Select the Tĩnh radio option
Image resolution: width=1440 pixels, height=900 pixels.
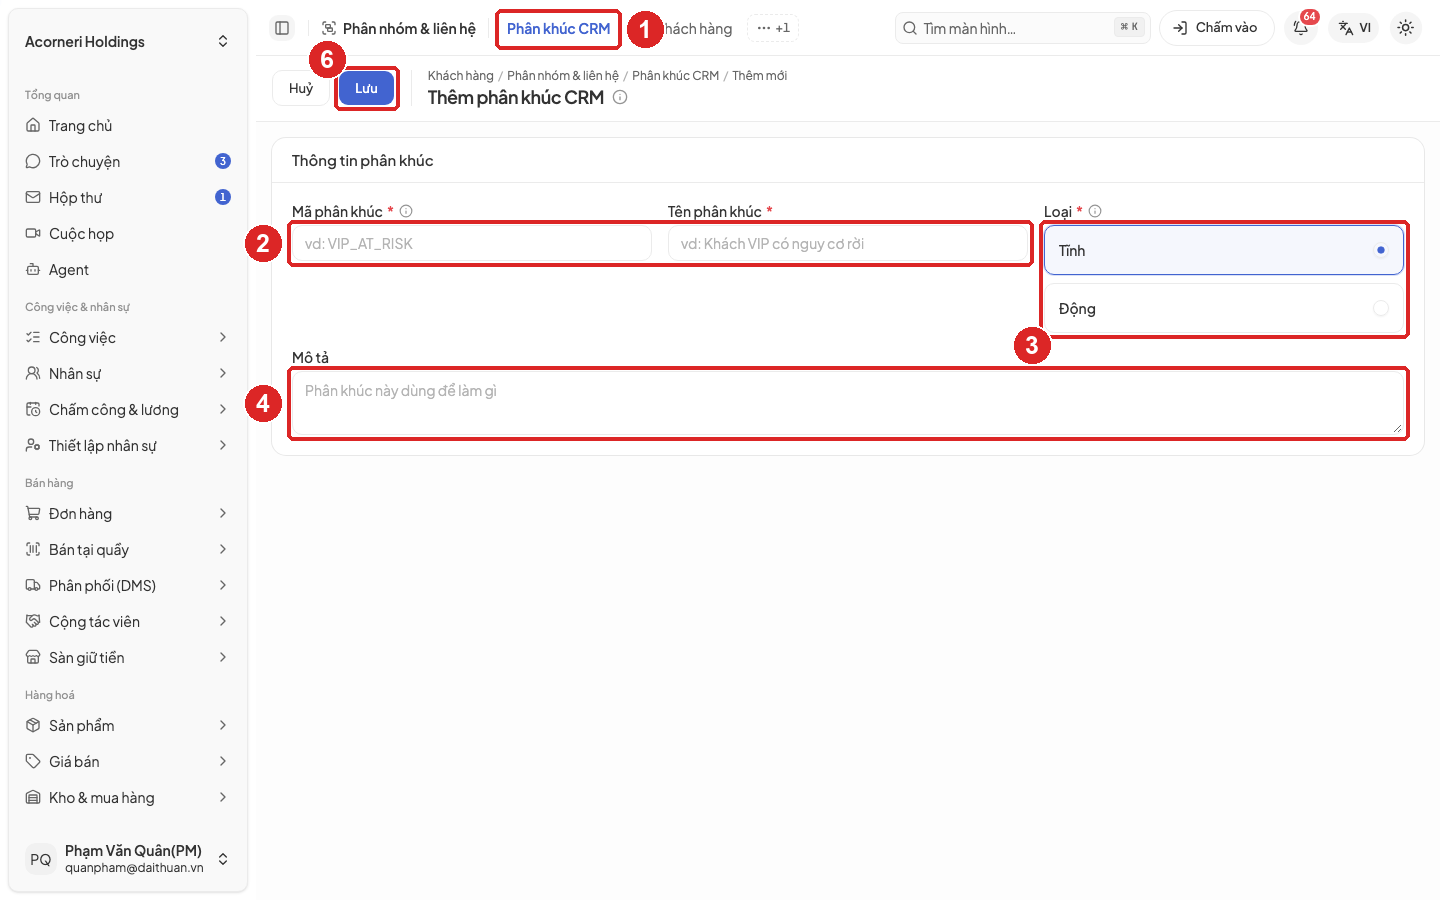(x=1224, y=250)
